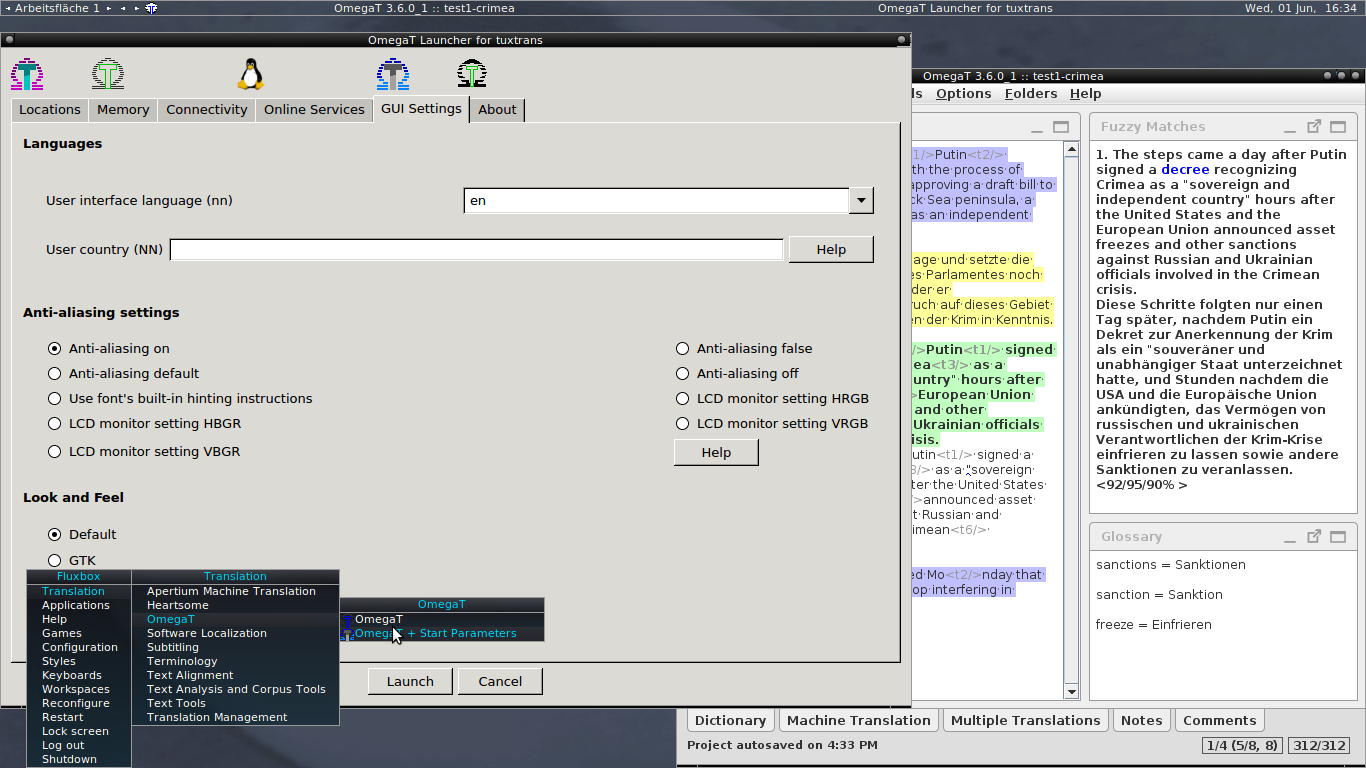Viewport: 1366px width, 768px height.
Task: Click the OmegaT menu entry icon in Fluxbox submenu
Action: (348, 620)
